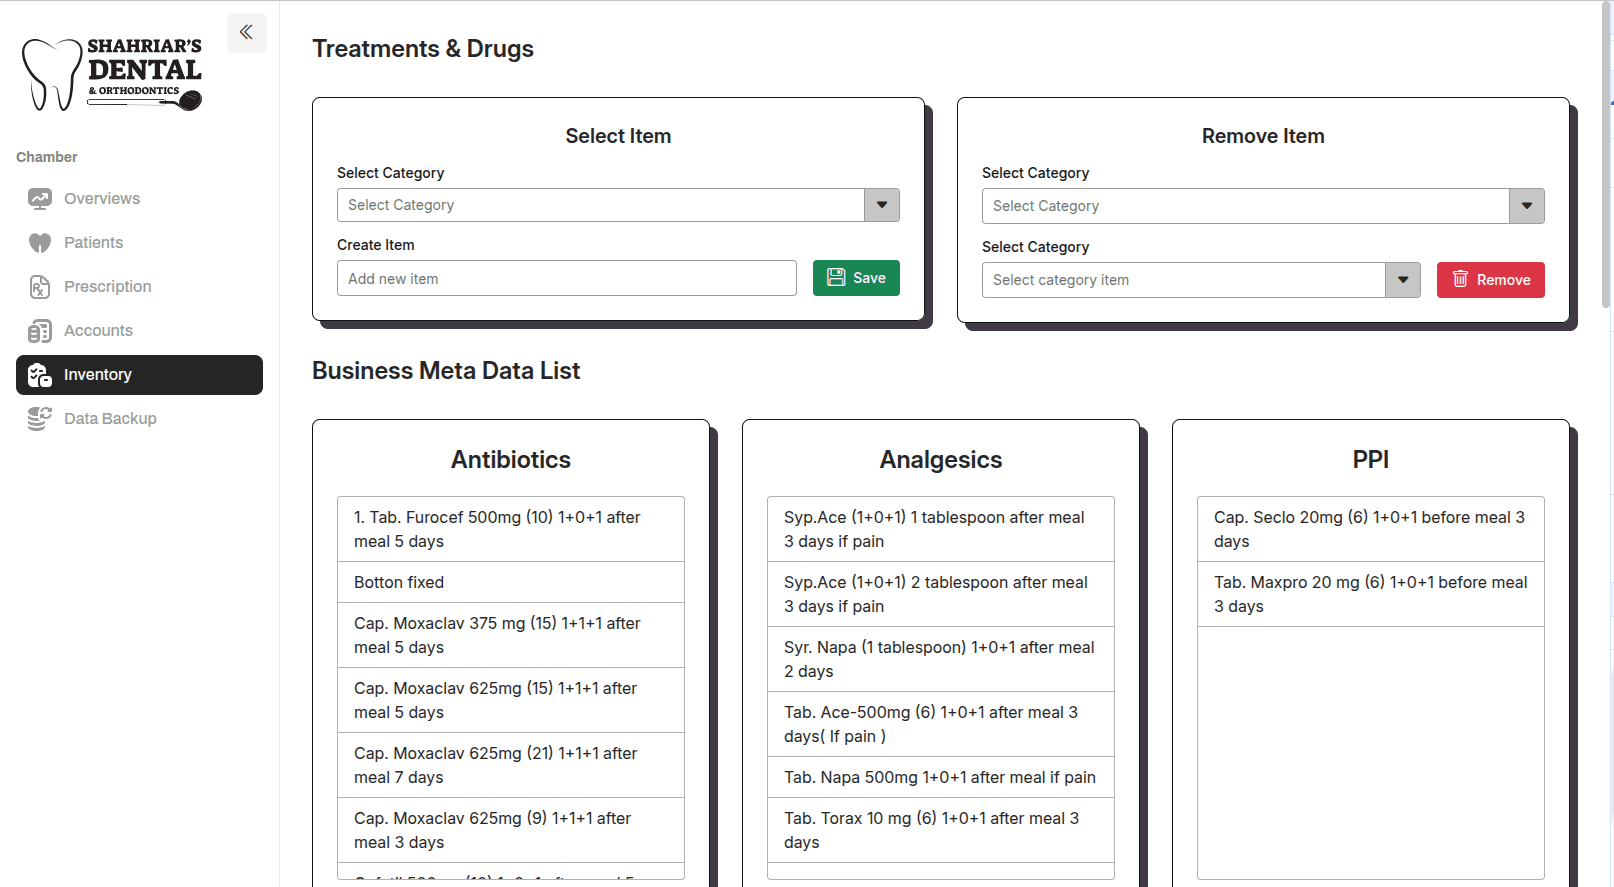Click the Overviews chart icon

(x=40, y=199)
